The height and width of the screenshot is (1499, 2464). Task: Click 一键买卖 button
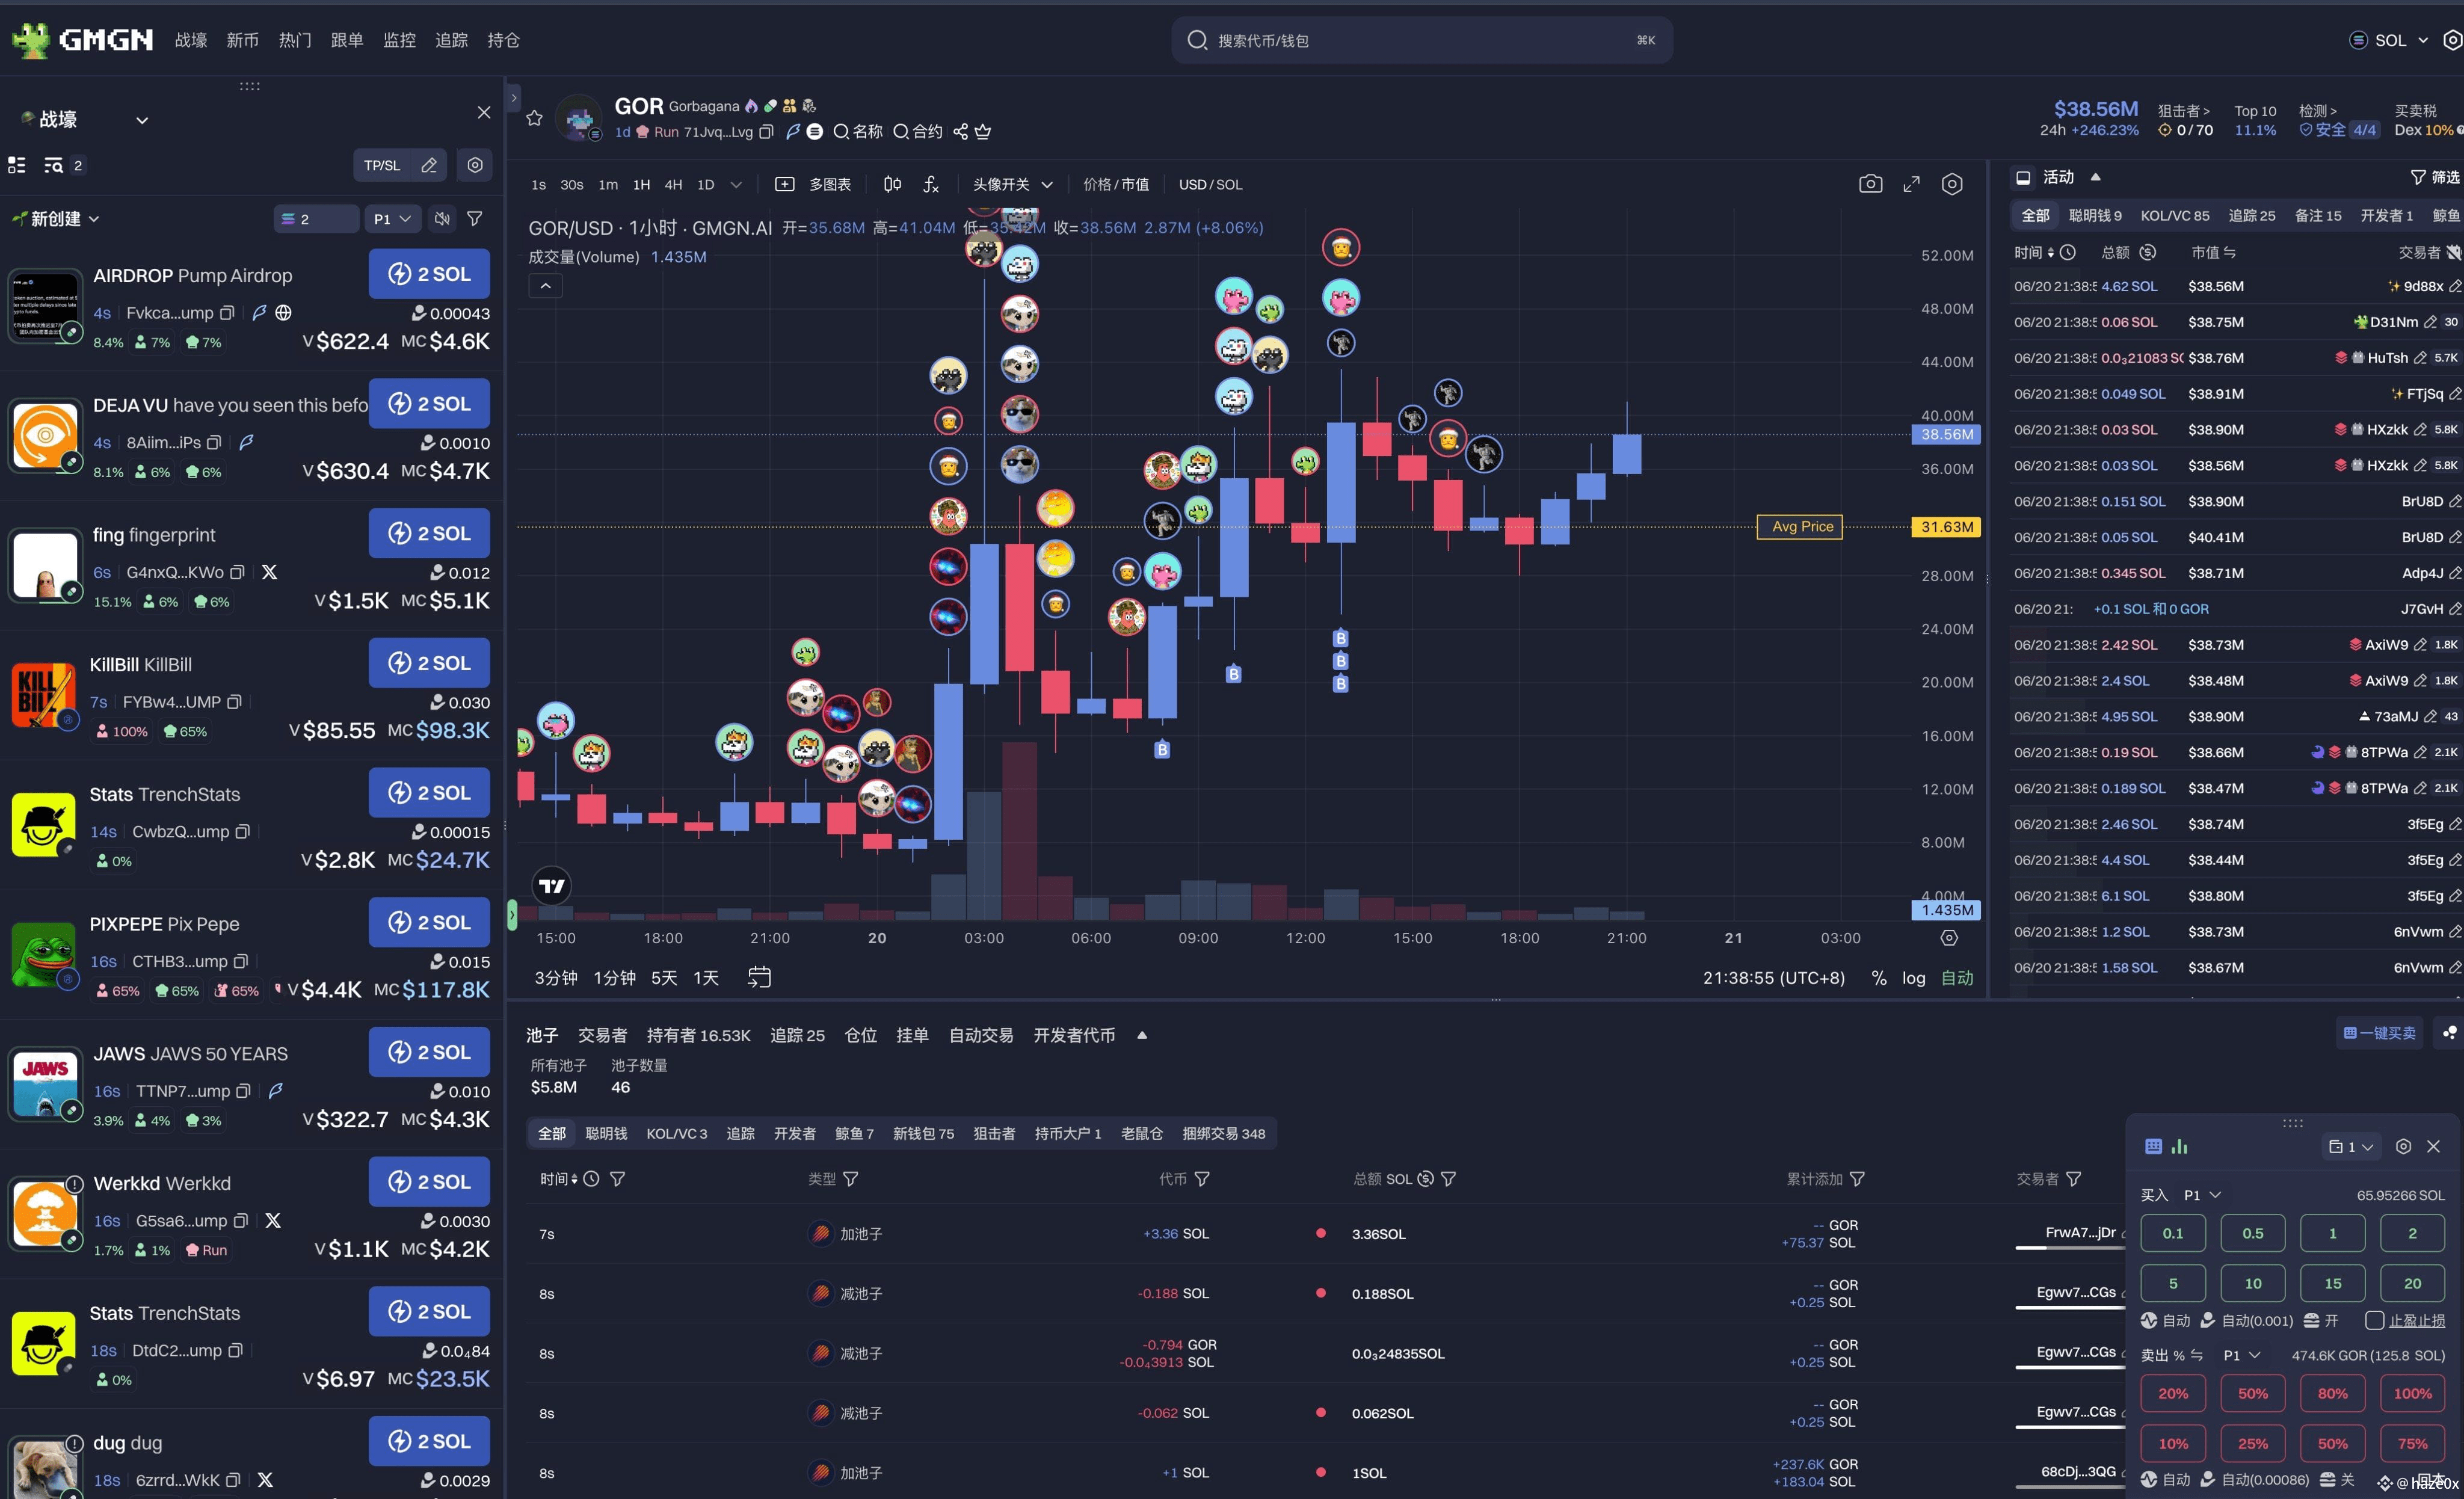(2379, 1033)
